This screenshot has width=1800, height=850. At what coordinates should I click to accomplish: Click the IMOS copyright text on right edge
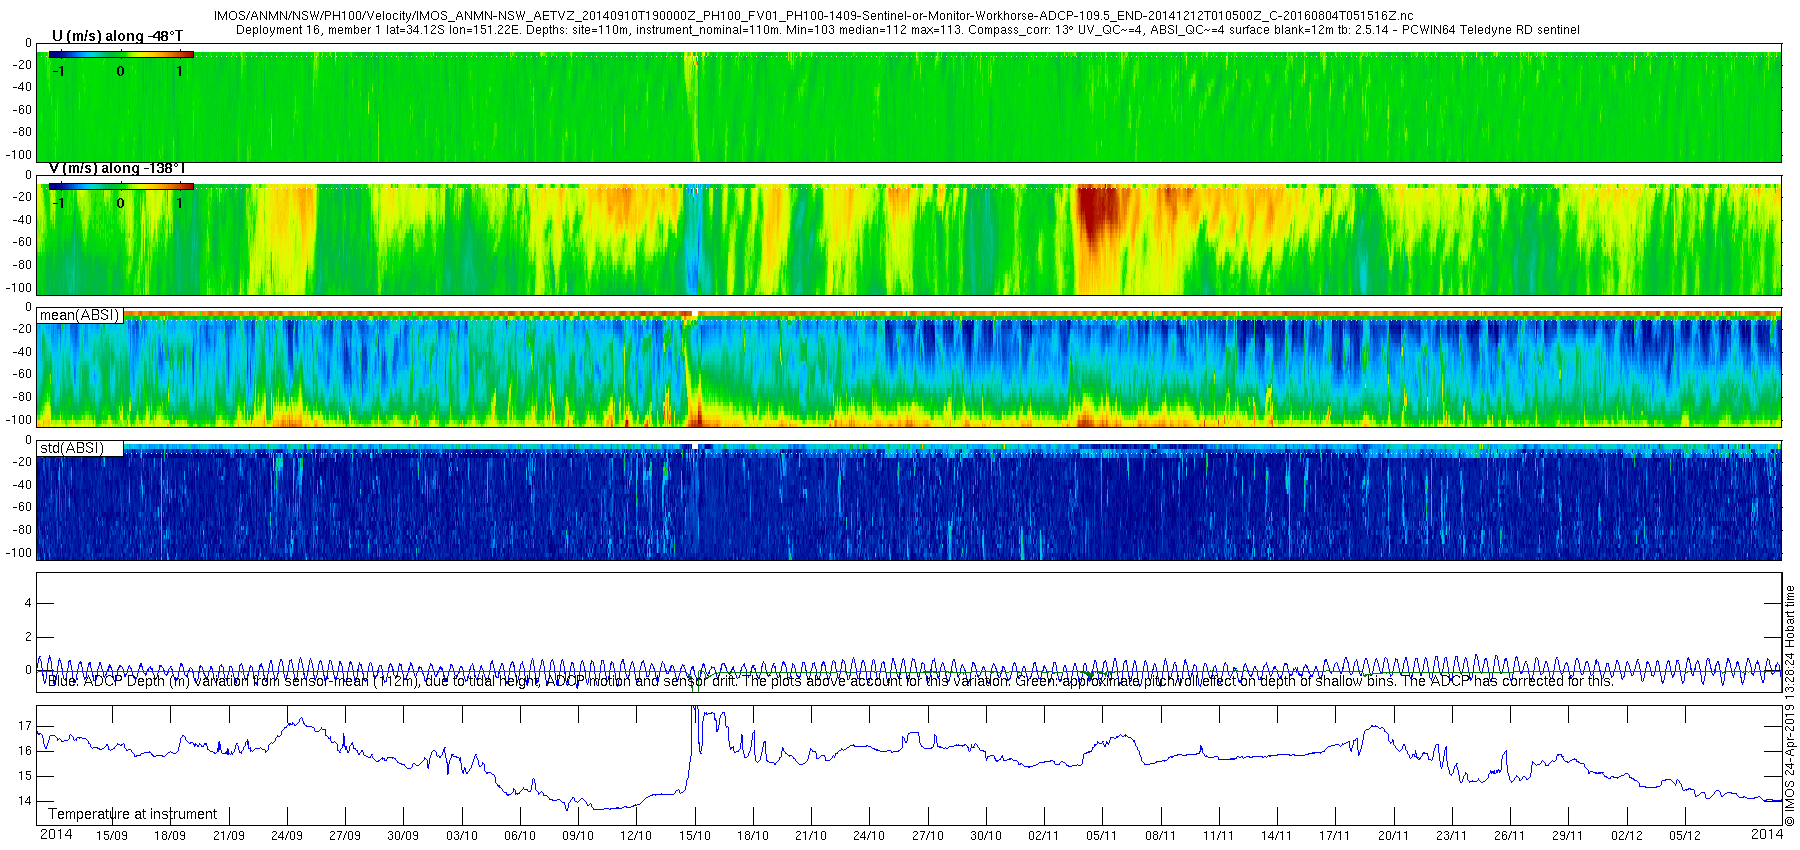point(1790,706)
